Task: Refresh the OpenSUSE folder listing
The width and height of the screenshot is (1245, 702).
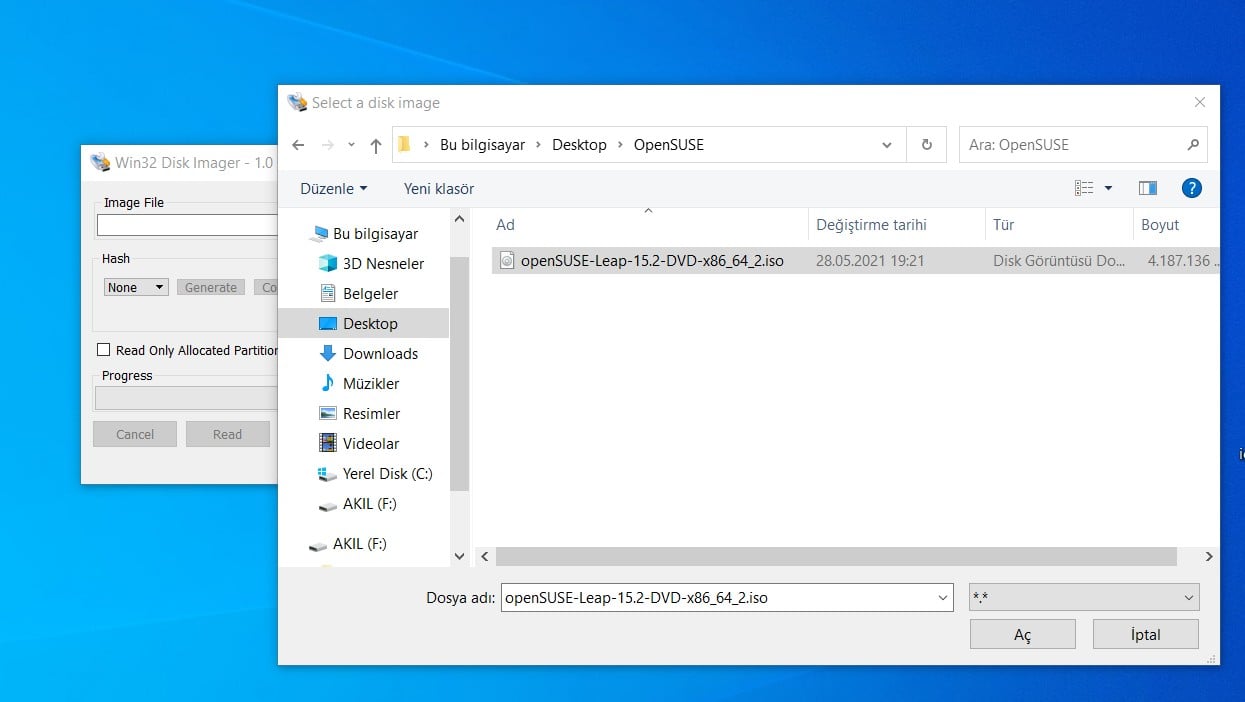Action: 927,145
